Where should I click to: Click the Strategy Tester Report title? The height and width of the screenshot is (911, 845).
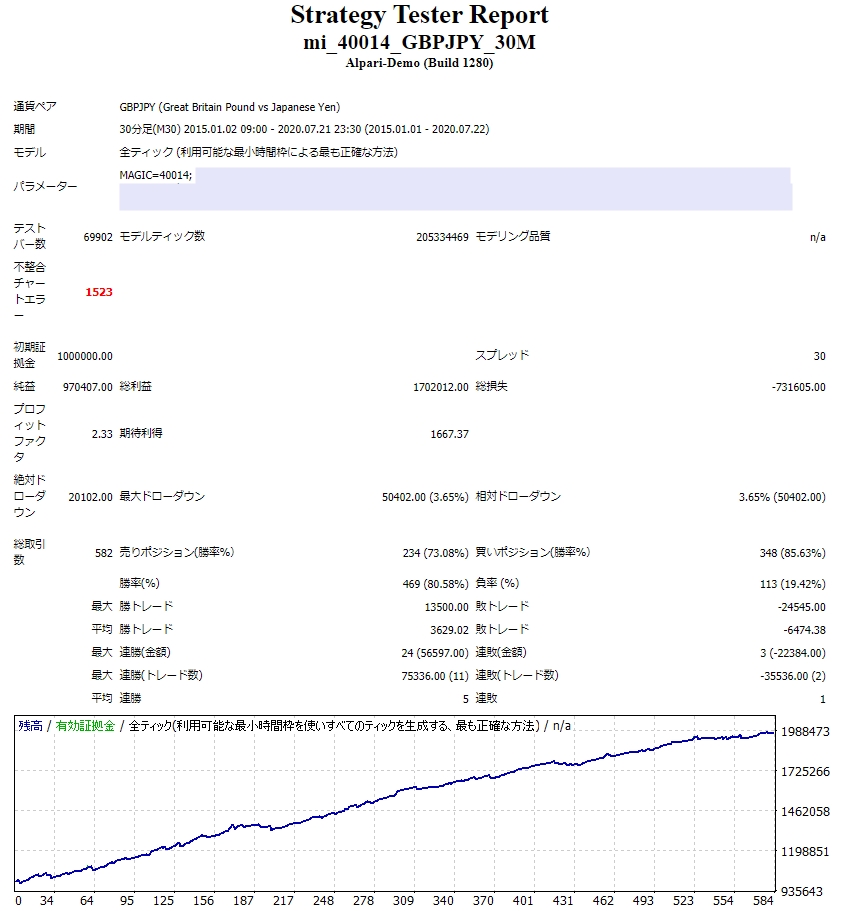(419, 16)
